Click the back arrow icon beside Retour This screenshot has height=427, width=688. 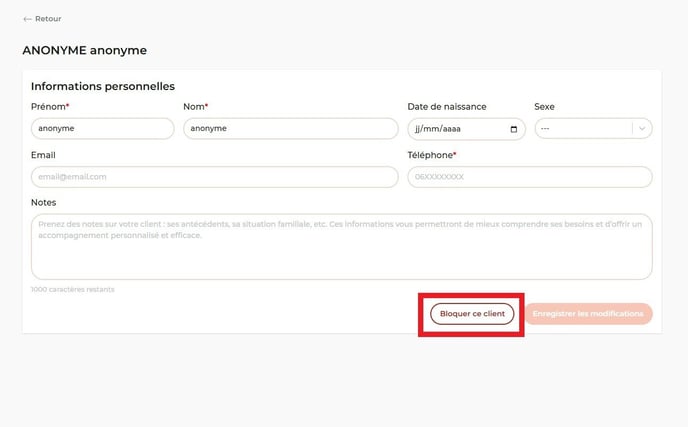[x=27, y=19]
